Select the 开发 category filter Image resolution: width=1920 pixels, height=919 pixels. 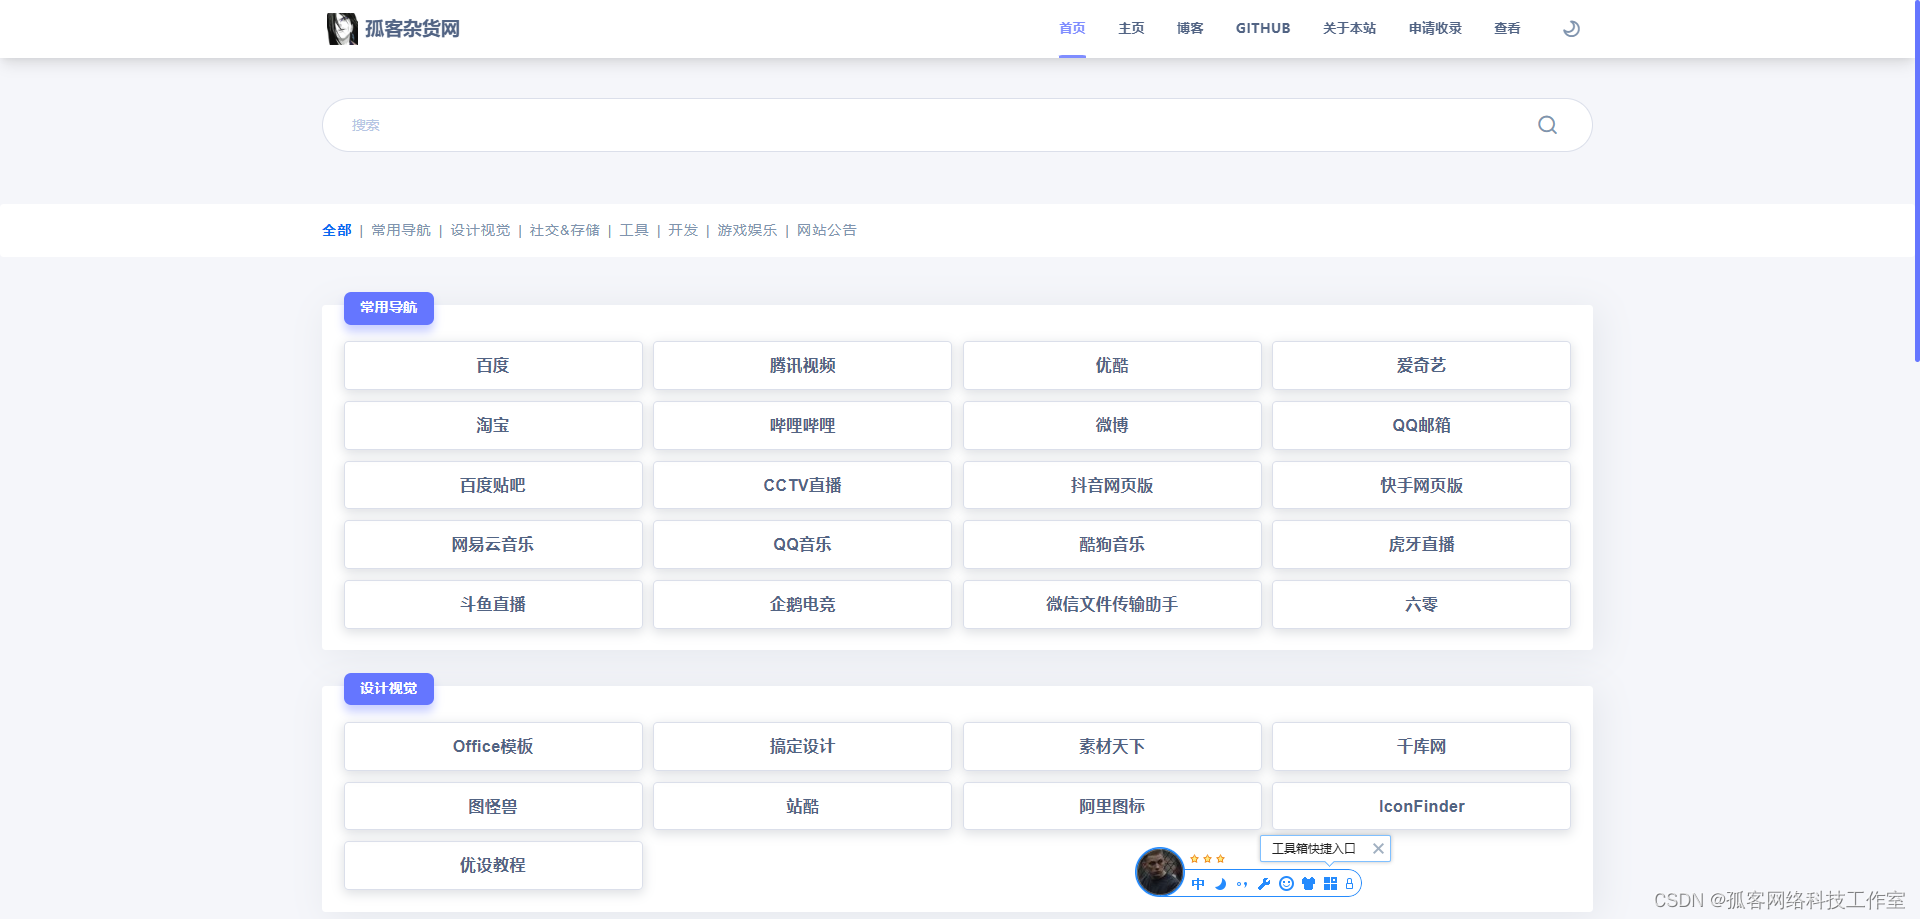pyautogui.click(x=683, y=230)
